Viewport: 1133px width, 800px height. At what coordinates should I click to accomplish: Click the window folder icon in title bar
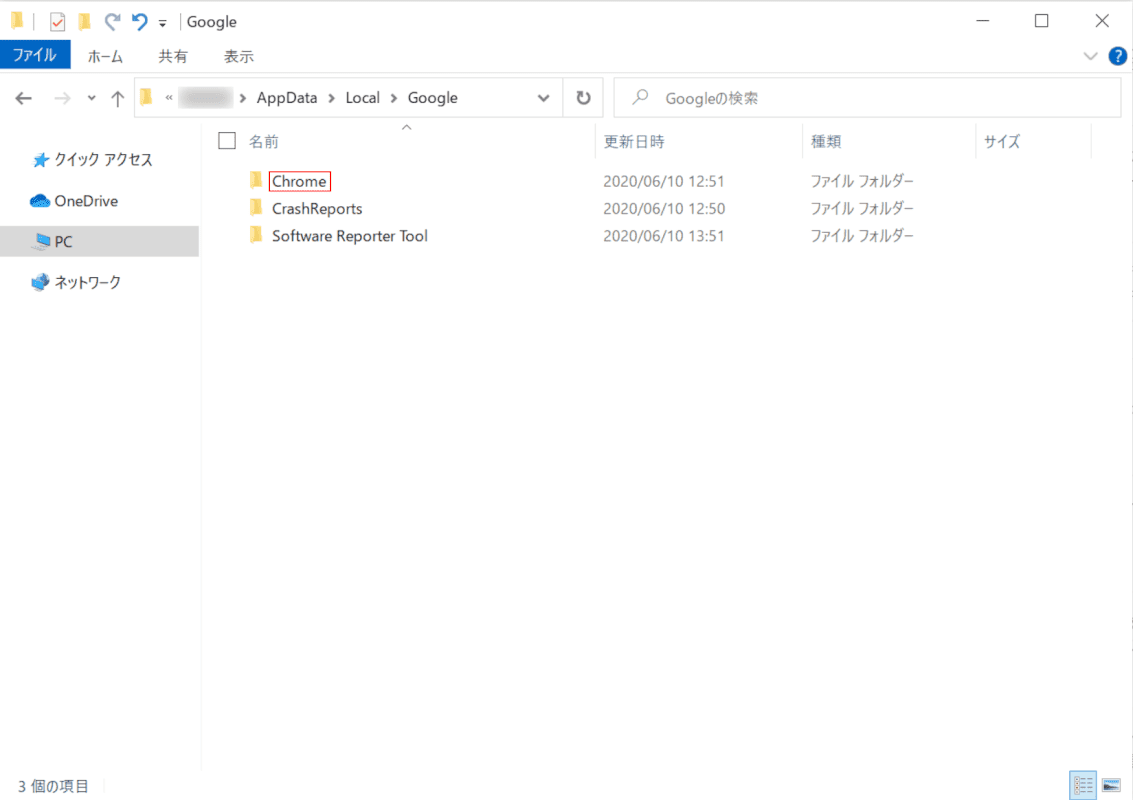coord(17,21)
